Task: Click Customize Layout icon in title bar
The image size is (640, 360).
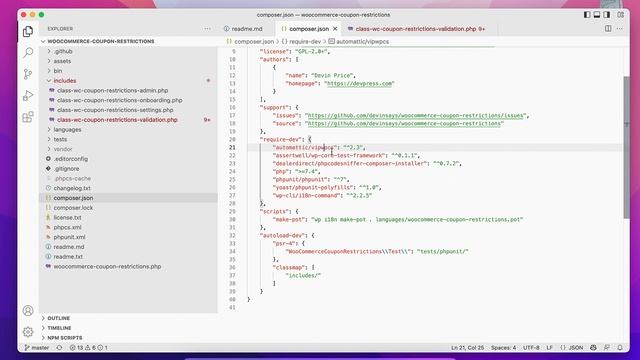Action: 620,15
